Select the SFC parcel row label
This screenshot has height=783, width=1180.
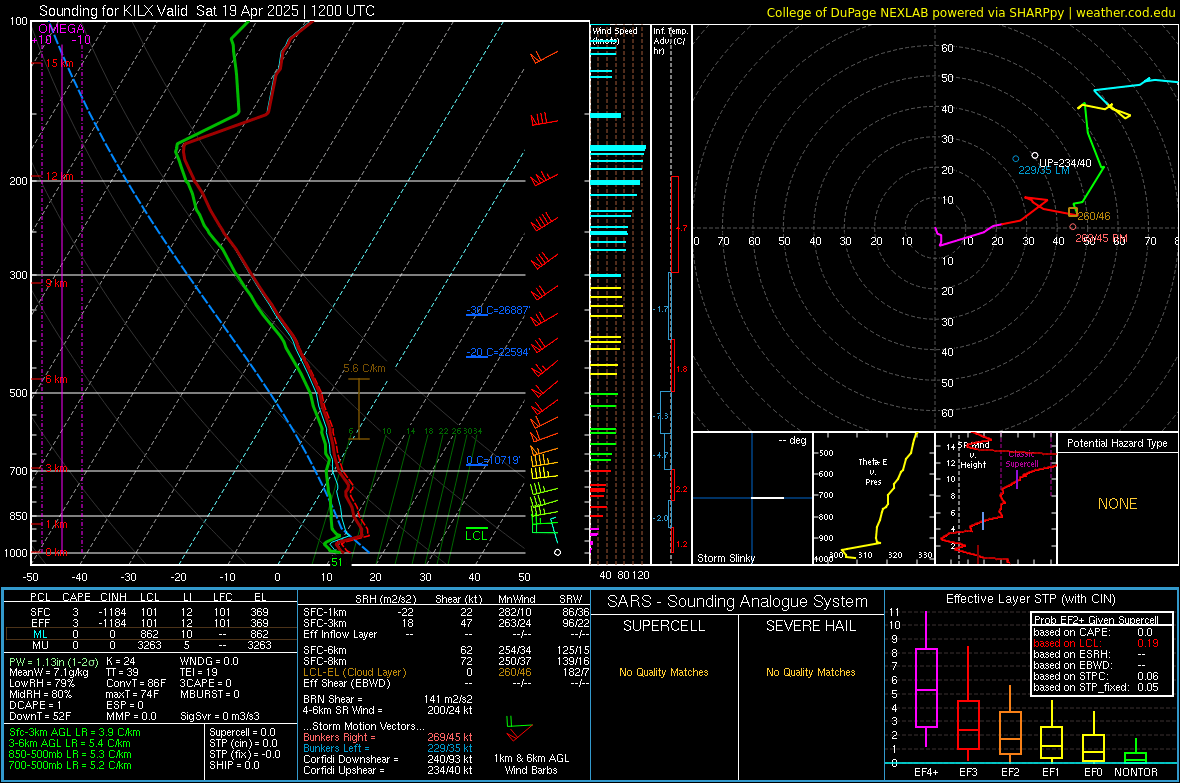(40, 612)
